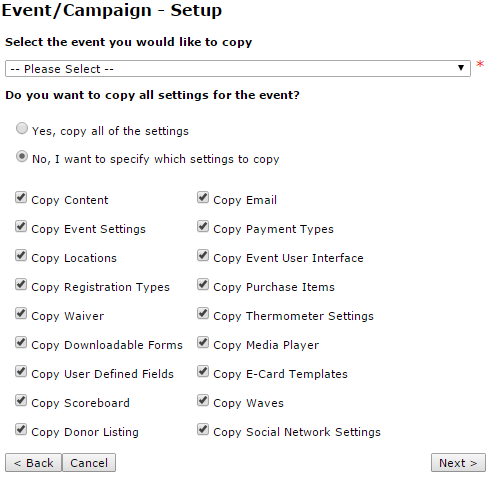
Task: Disable Copy Event Settings option
Action: click(21, 226)
